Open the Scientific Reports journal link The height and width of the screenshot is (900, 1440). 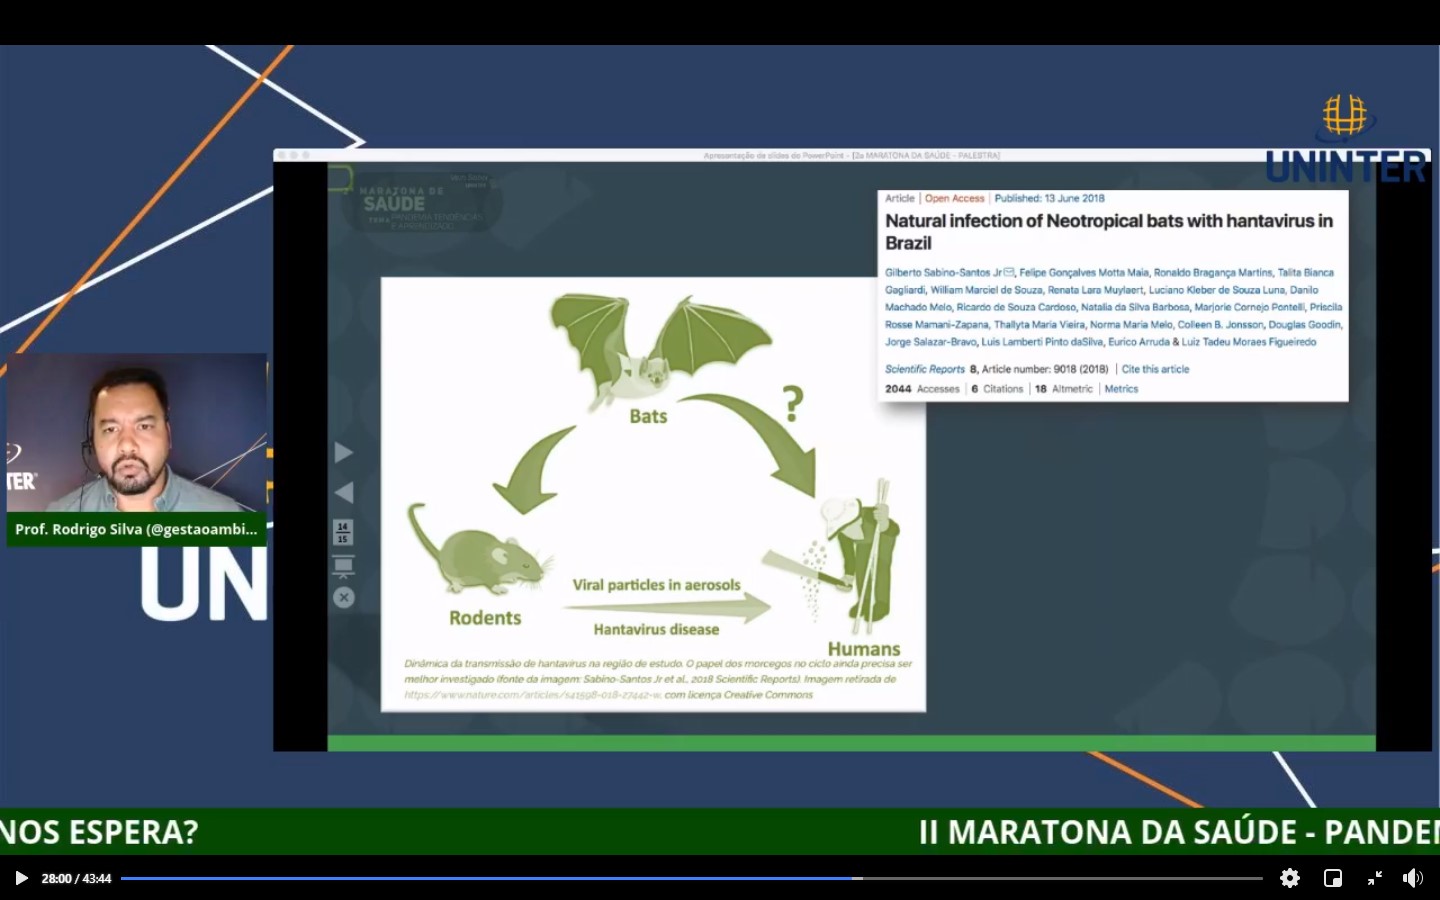[x=925, y=369]
